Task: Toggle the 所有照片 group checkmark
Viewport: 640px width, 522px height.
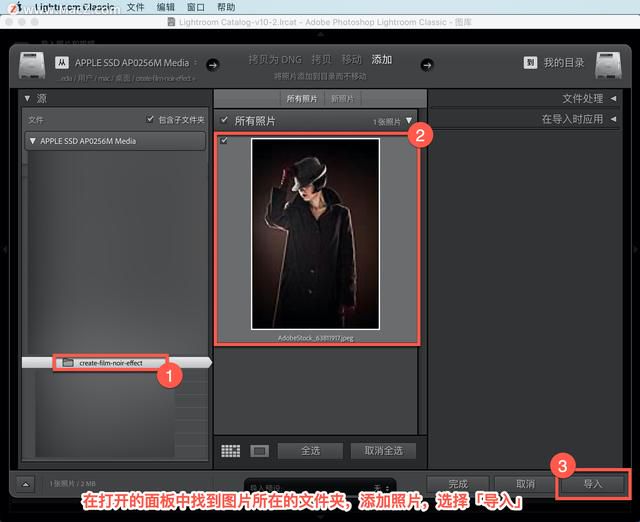Action: click(x=224, y=120)
